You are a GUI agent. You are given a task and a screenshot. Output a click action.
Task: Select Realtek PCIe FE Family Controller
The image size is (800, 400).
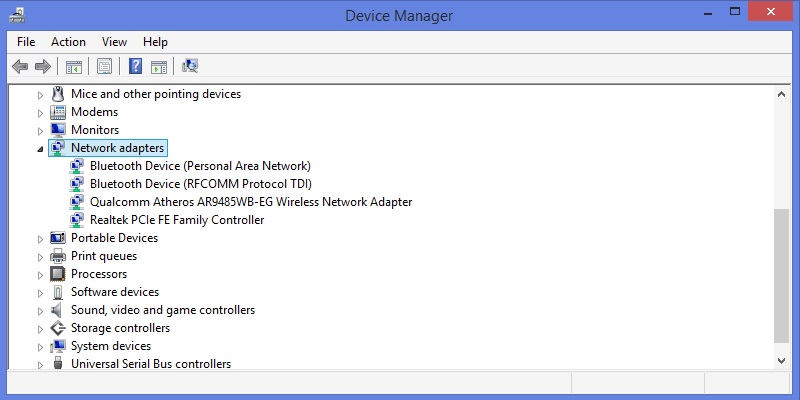[x=177, y=220]
